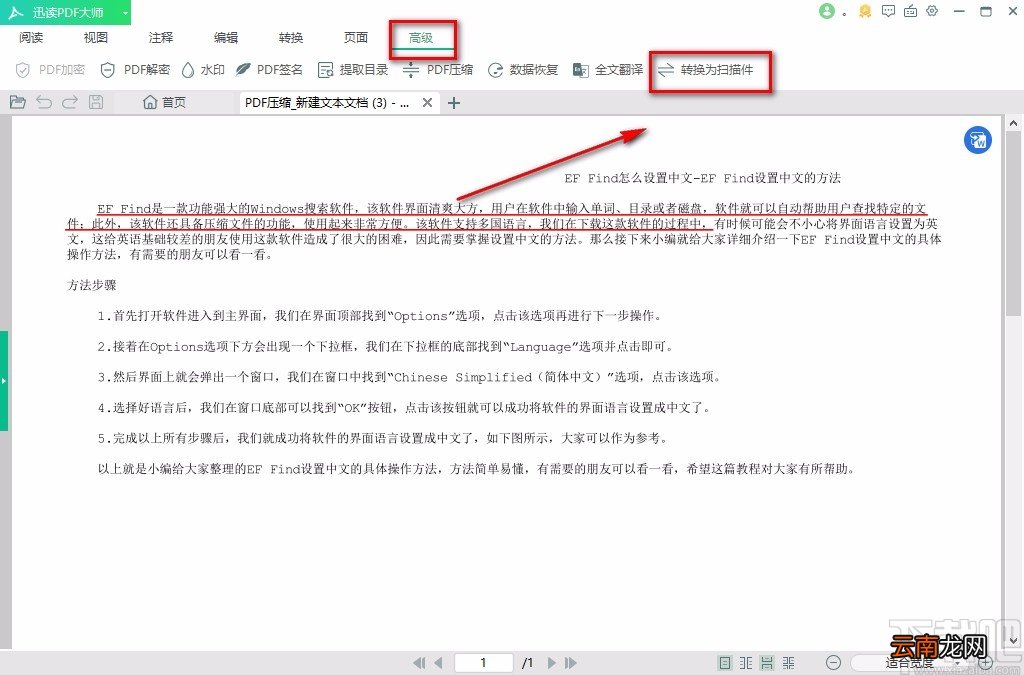Open the PDF签名 signature tool

click(269, 69)
